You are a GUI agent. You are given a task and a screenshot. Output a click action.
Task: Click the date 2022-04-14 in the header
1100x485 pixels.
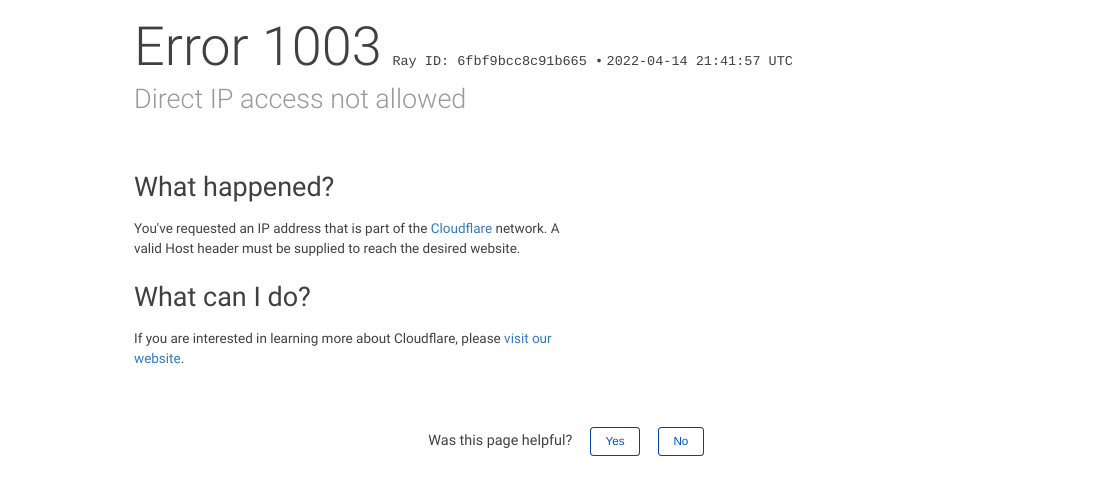point(646,62)
